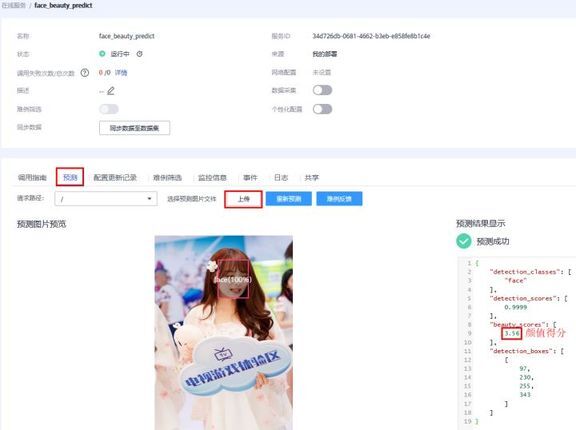Click the 重新预测 blue button
576x430 pixels.
(x=289, y=199)
